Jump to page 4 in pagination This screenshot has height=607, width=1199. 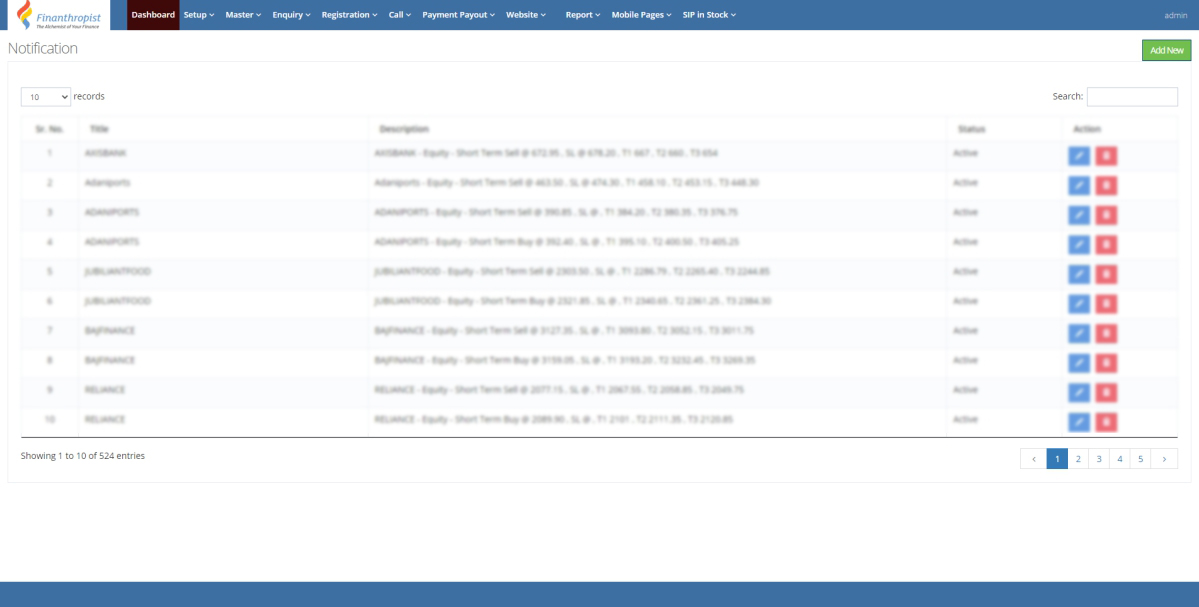pyautogui.click(x=1119, y=459)
